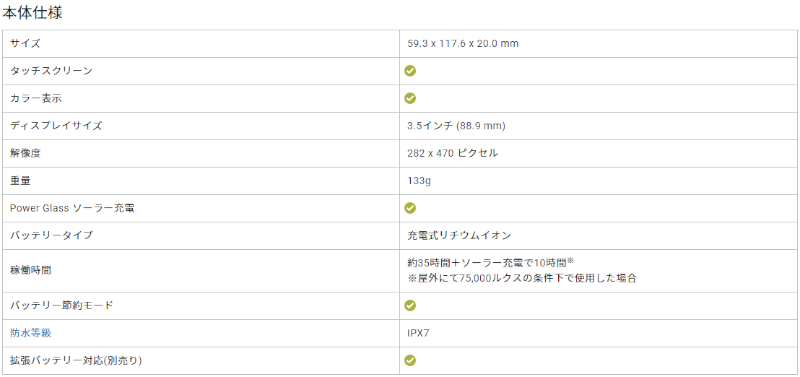Click the 59.3 x 117.6 x 20.0 mm value
This screenshot has width=800, height=377.
tap(463, 43)
